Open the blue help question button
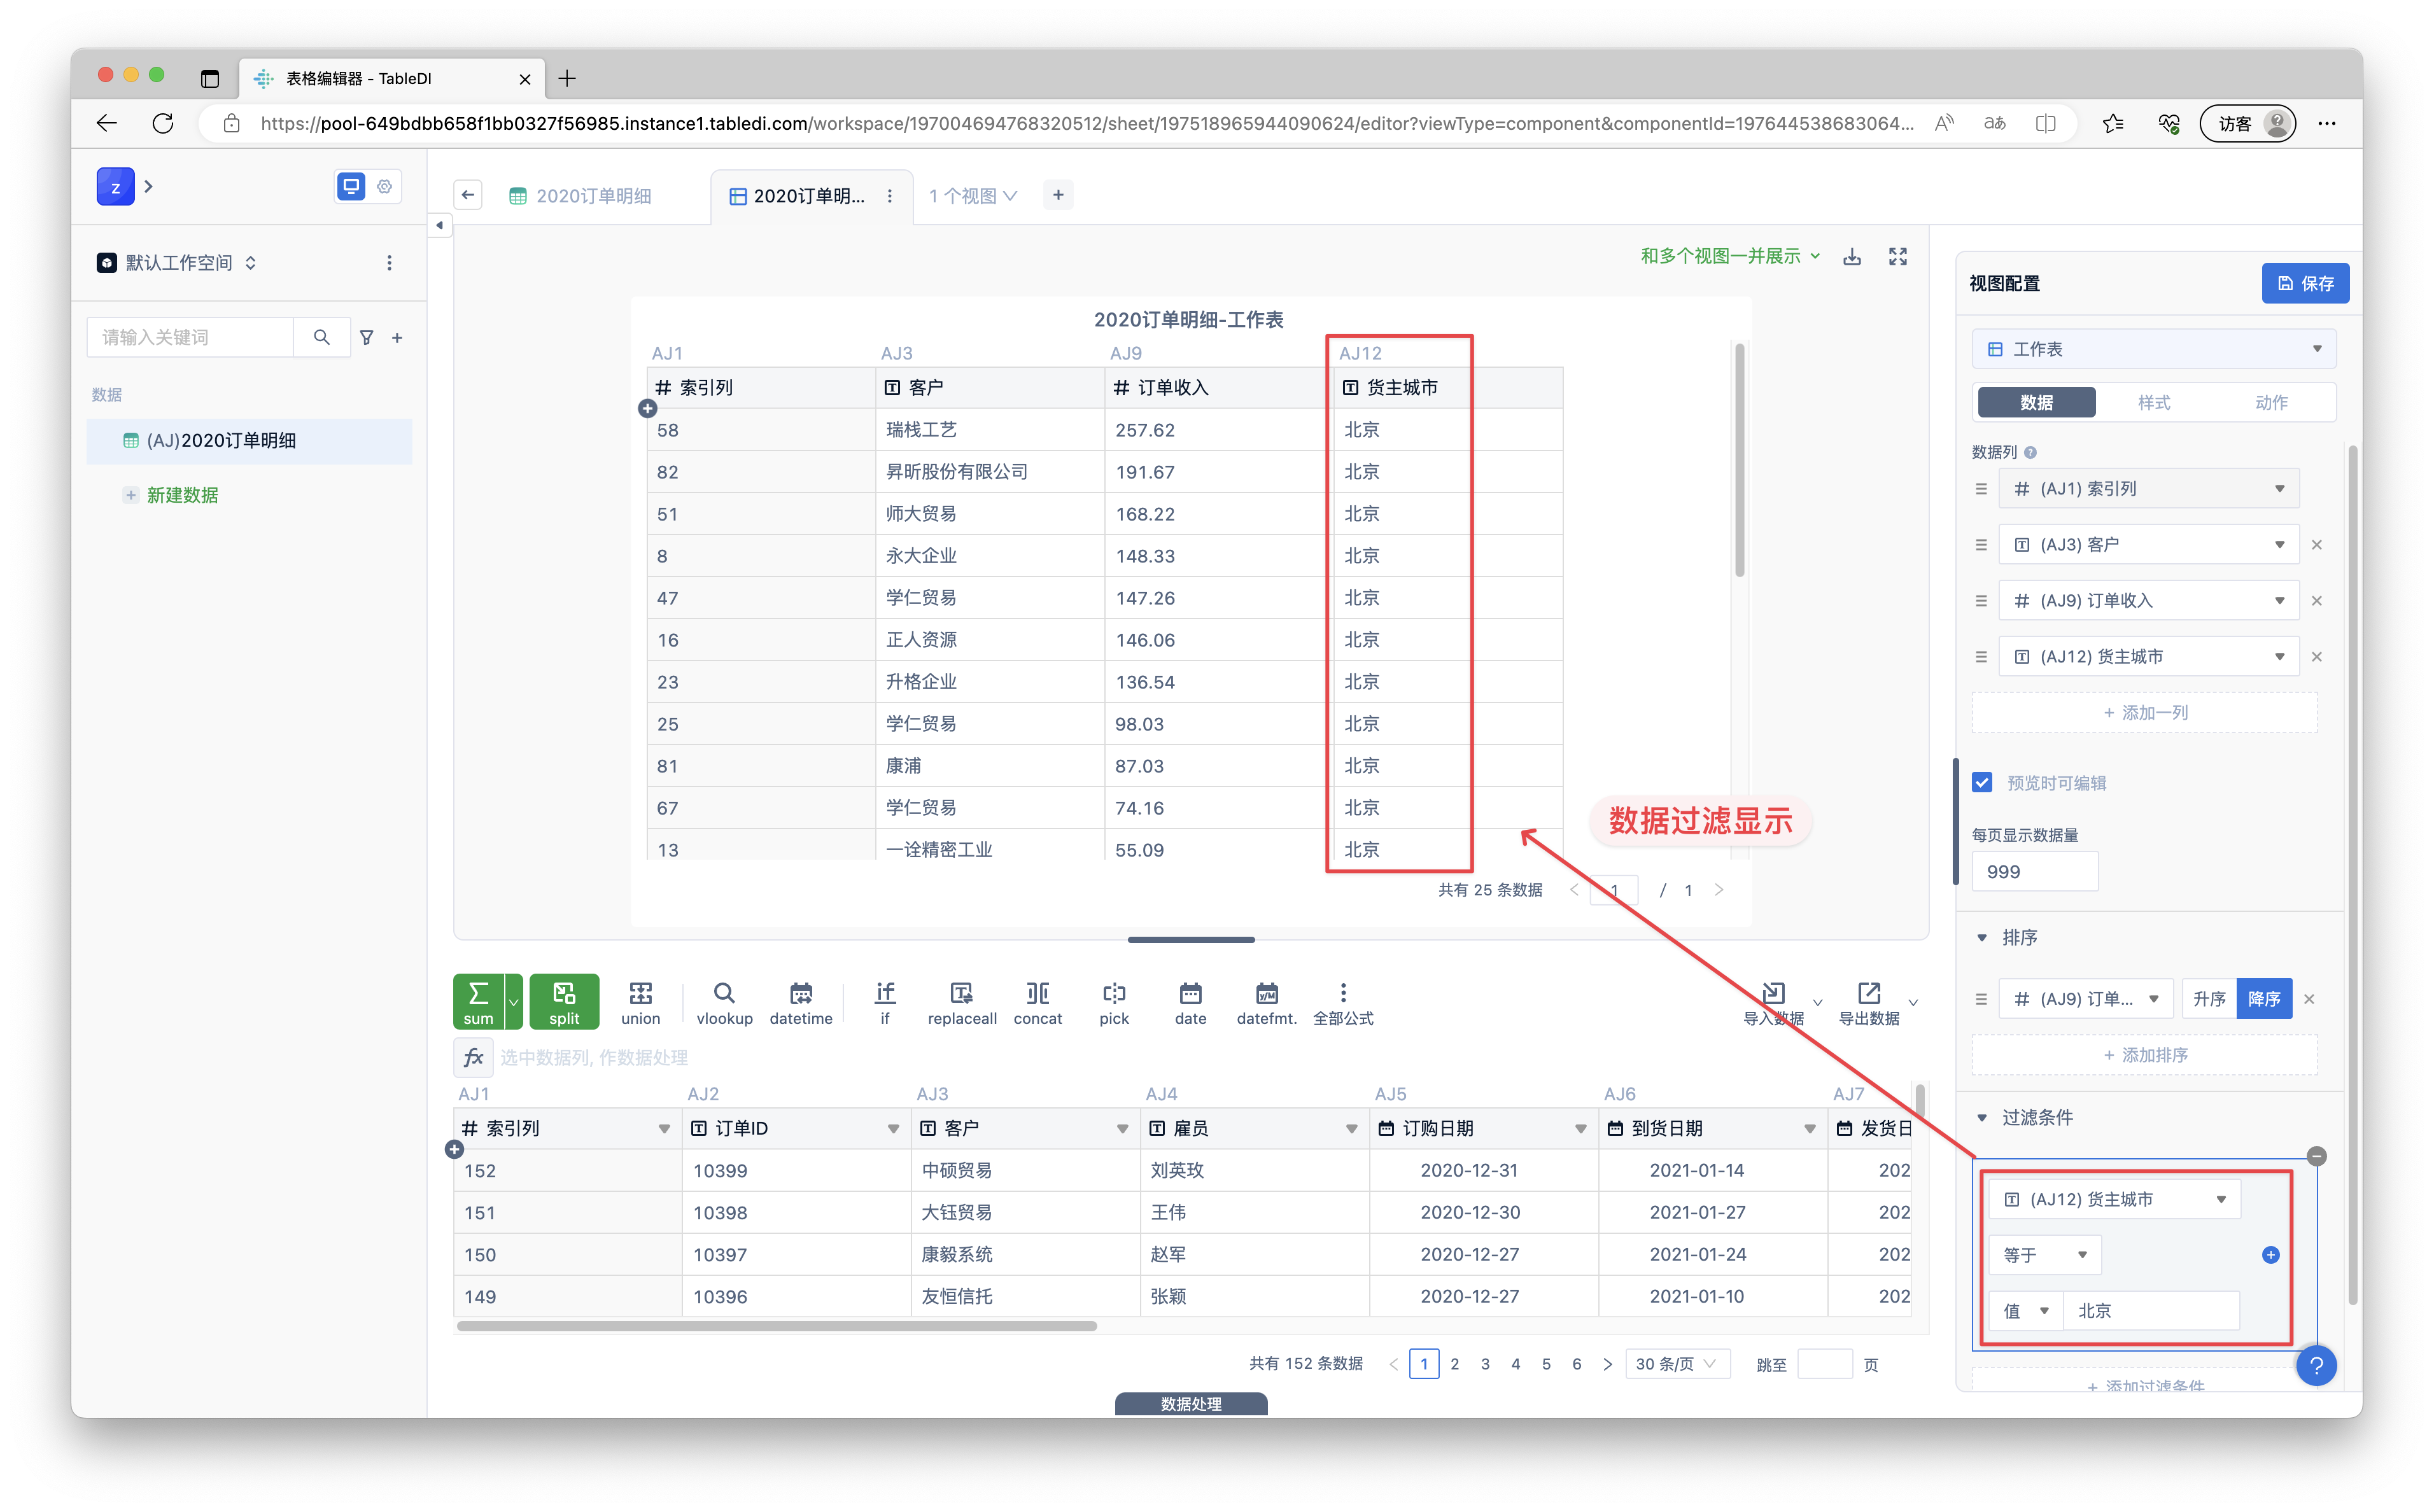Image resolution: width=2434 pixels, height=1512 pixels. pos(2316,1365)
